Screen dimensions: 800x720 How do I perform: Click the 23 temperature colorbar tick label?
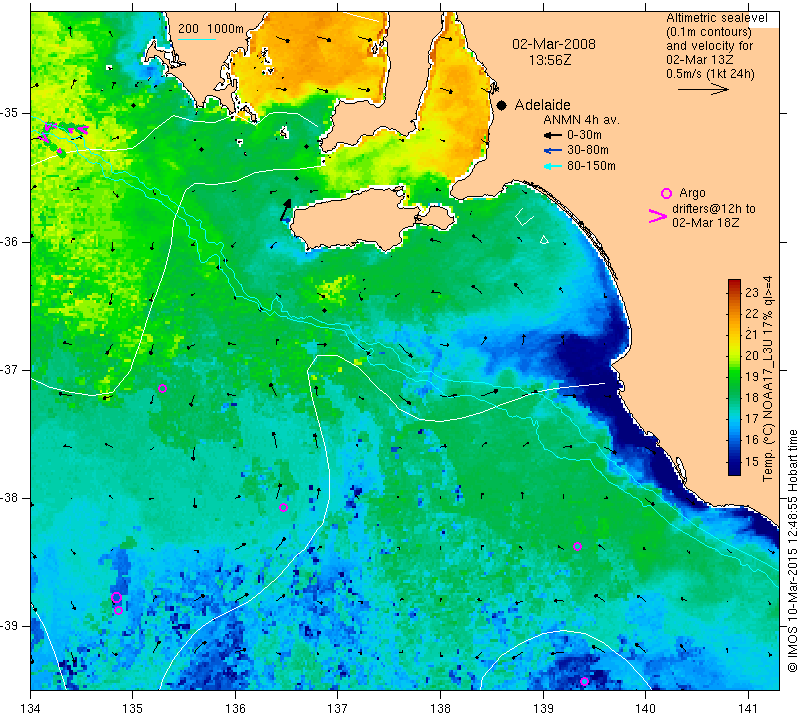(752, 292)
